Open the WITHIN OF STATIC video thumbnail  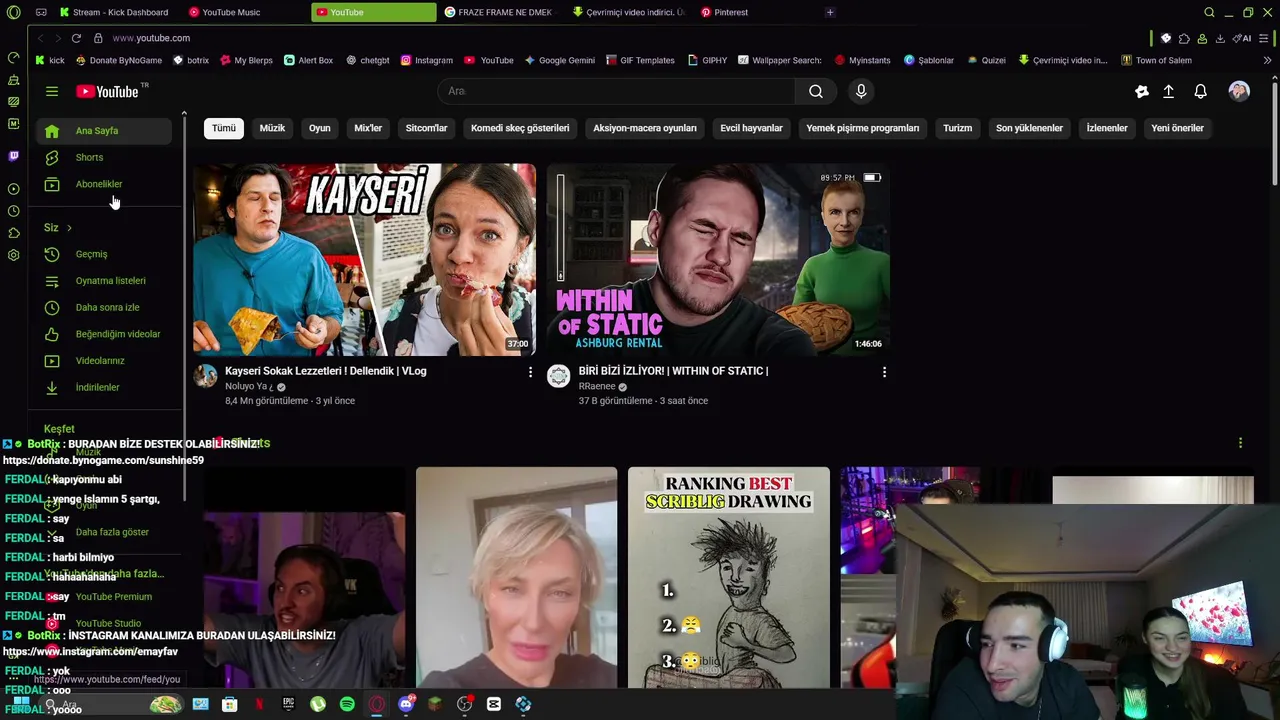pos(718,259)
